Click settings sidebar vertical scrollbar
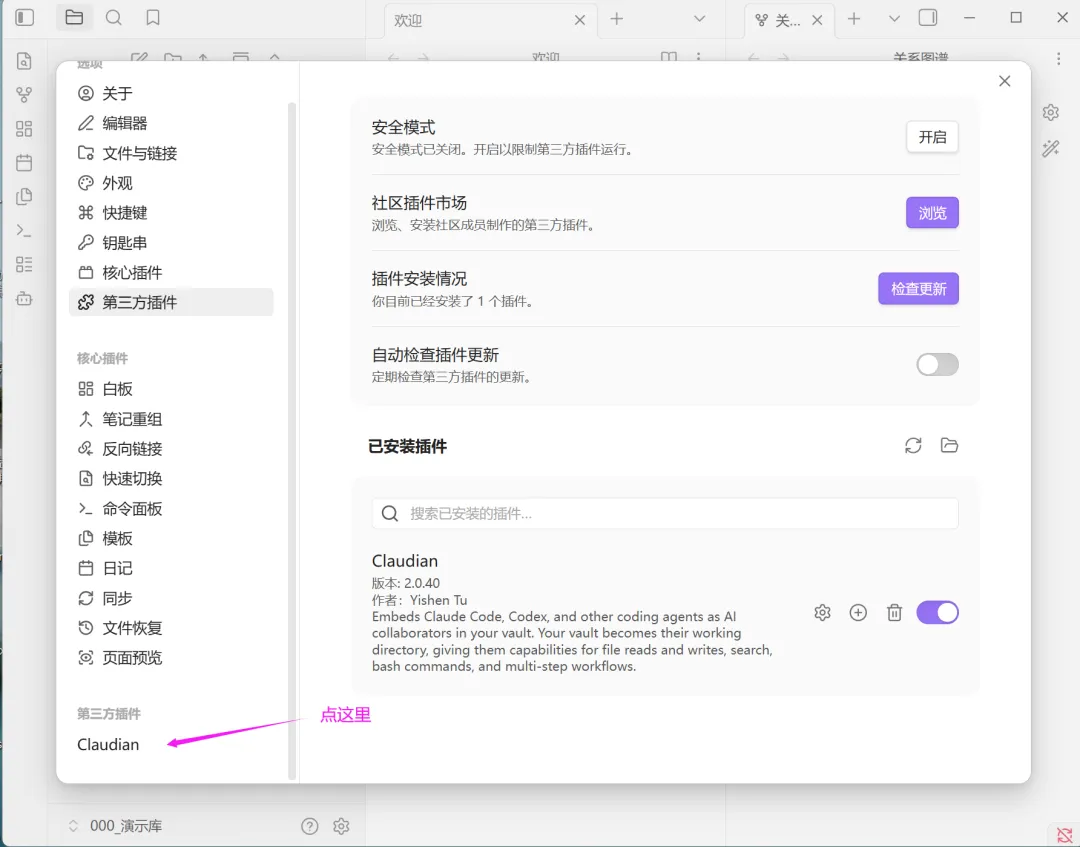 click(x=292, y=441)
